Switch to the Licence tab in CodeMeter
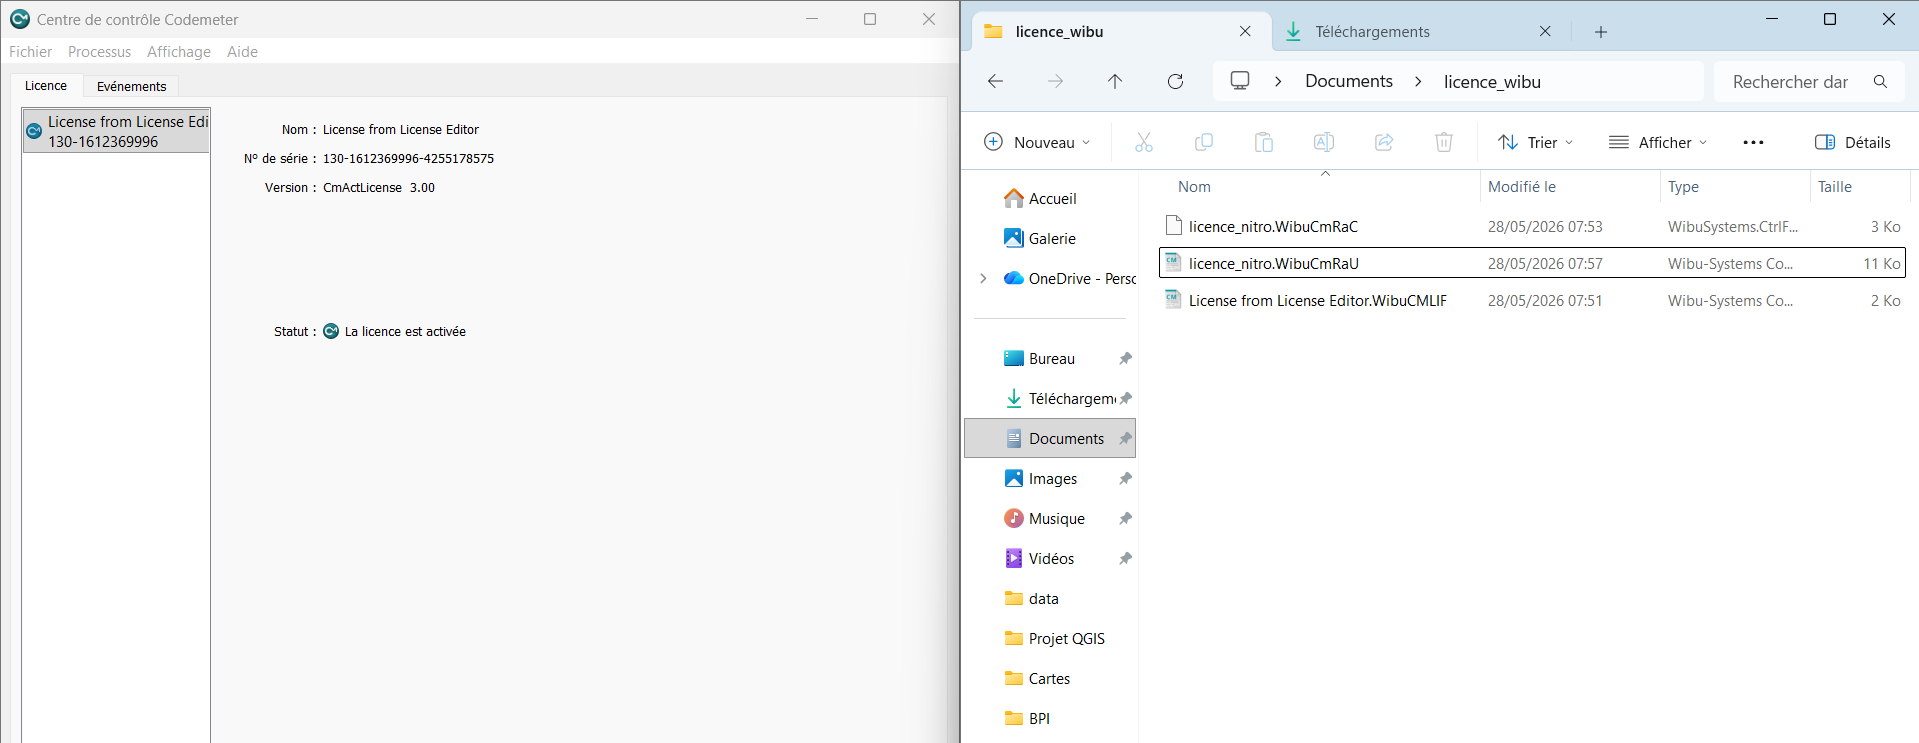Screen dimensions: 1919x743 (46, 86)
